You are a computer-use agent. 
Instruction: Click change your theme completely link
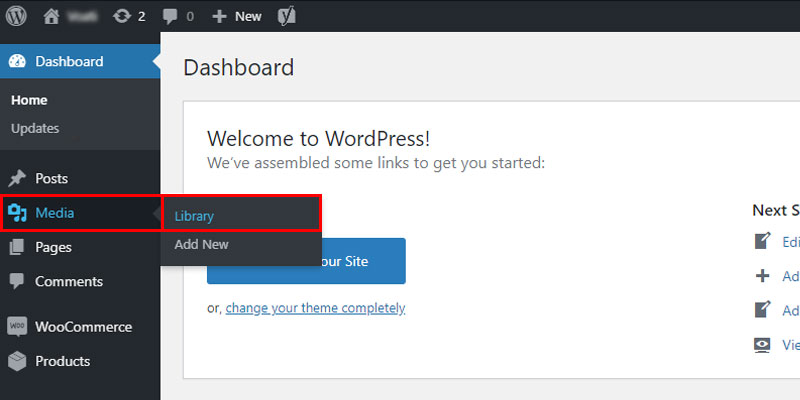pos(315,308)
